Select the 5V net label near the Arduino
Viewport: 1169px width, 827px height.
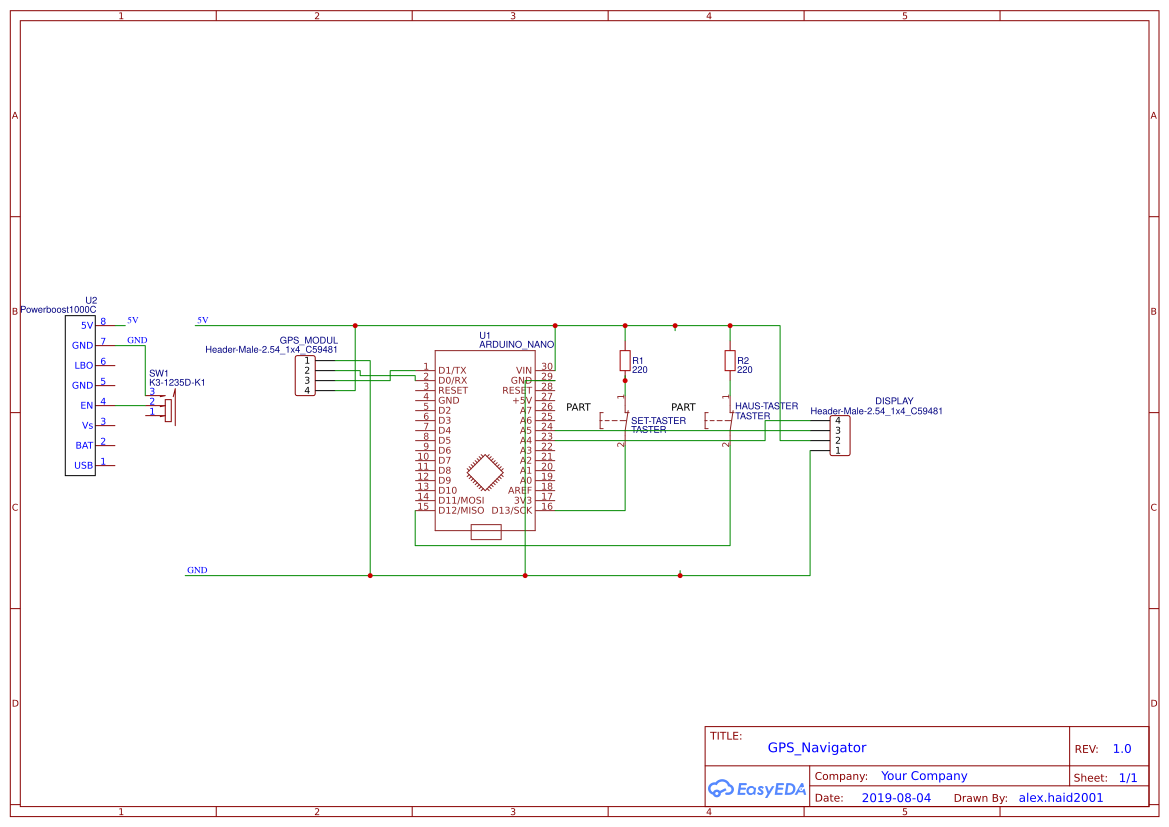click(201, 320)
